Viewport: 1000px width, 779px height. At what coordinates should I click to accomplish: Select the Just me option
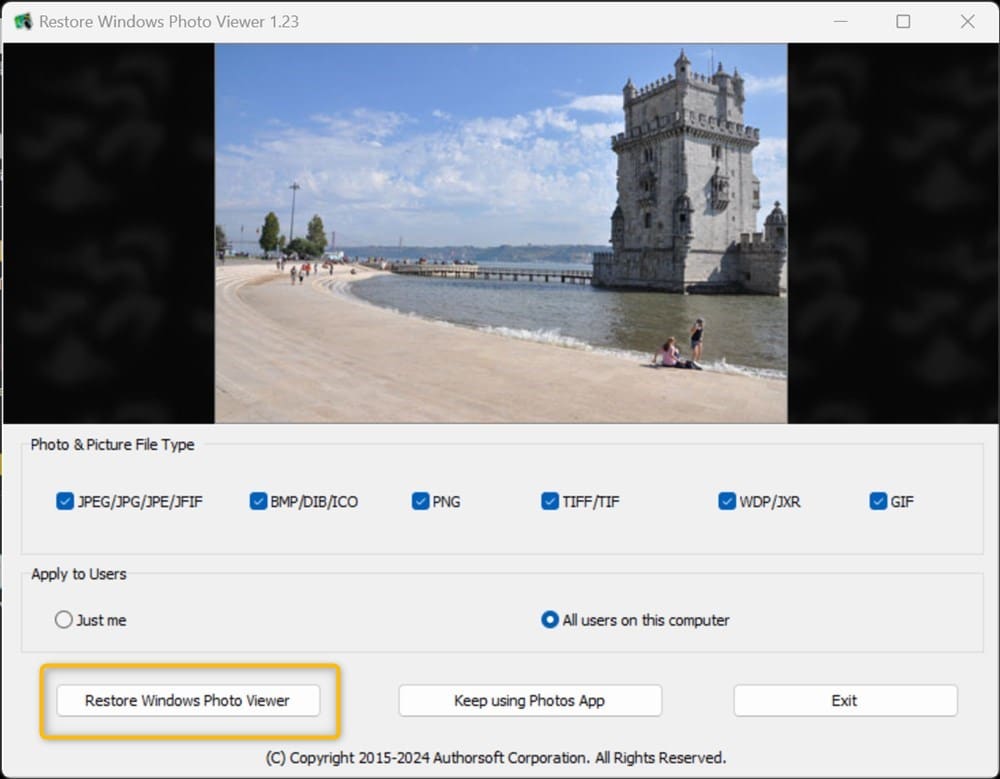(x=63, y=620)
